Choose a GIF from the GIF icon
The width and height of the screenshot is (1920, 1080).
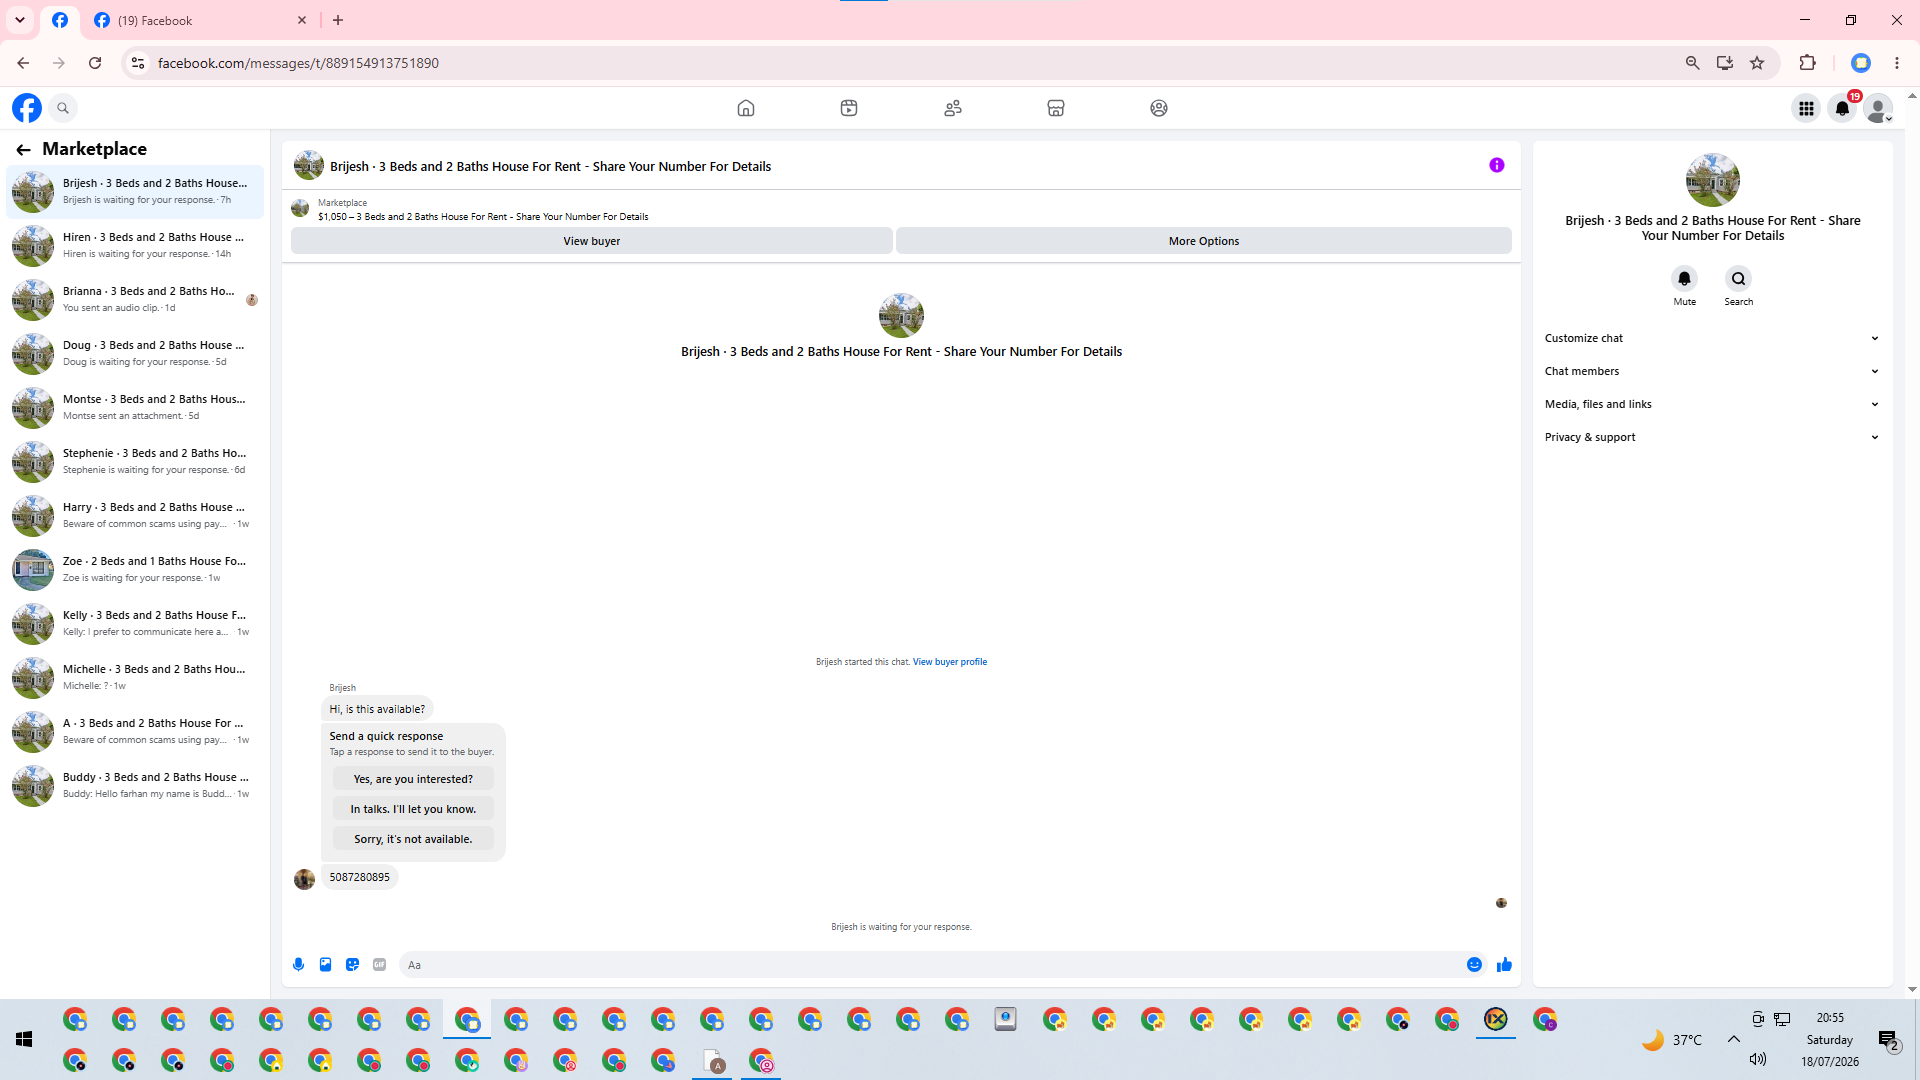pyautogui.click(x=379, y=965)
